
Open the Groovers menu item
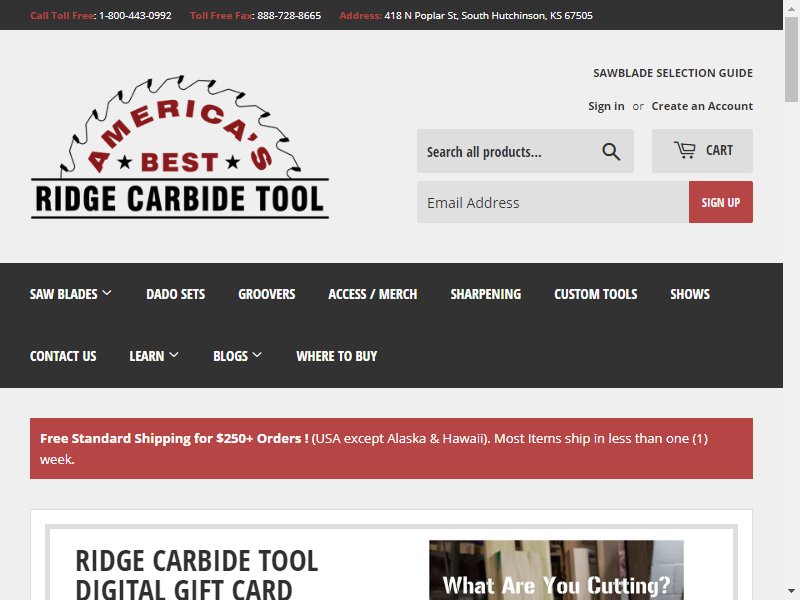point(266,294)
